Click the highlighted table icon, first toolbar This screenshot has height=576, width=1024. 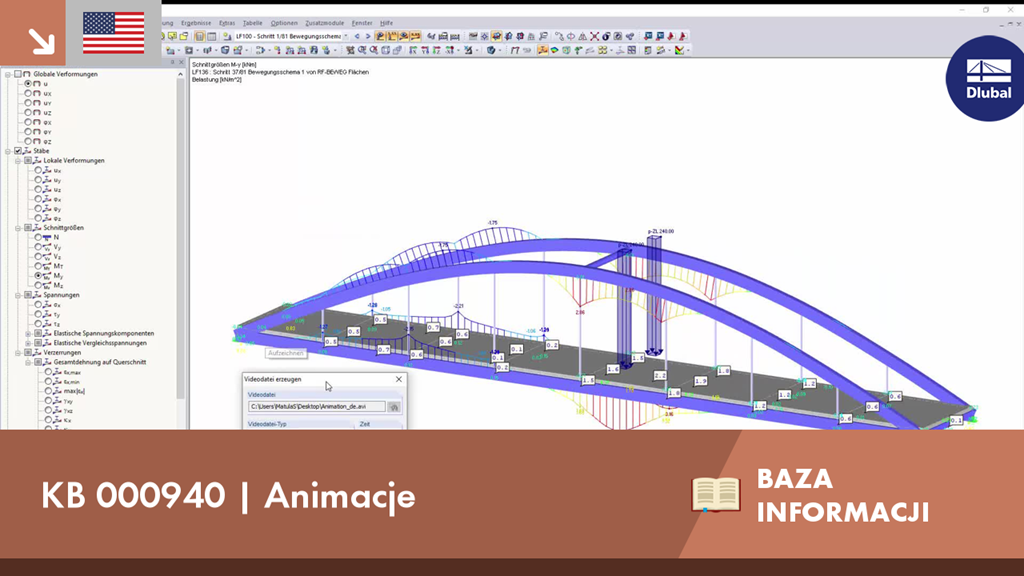click(x=200, y=37)
